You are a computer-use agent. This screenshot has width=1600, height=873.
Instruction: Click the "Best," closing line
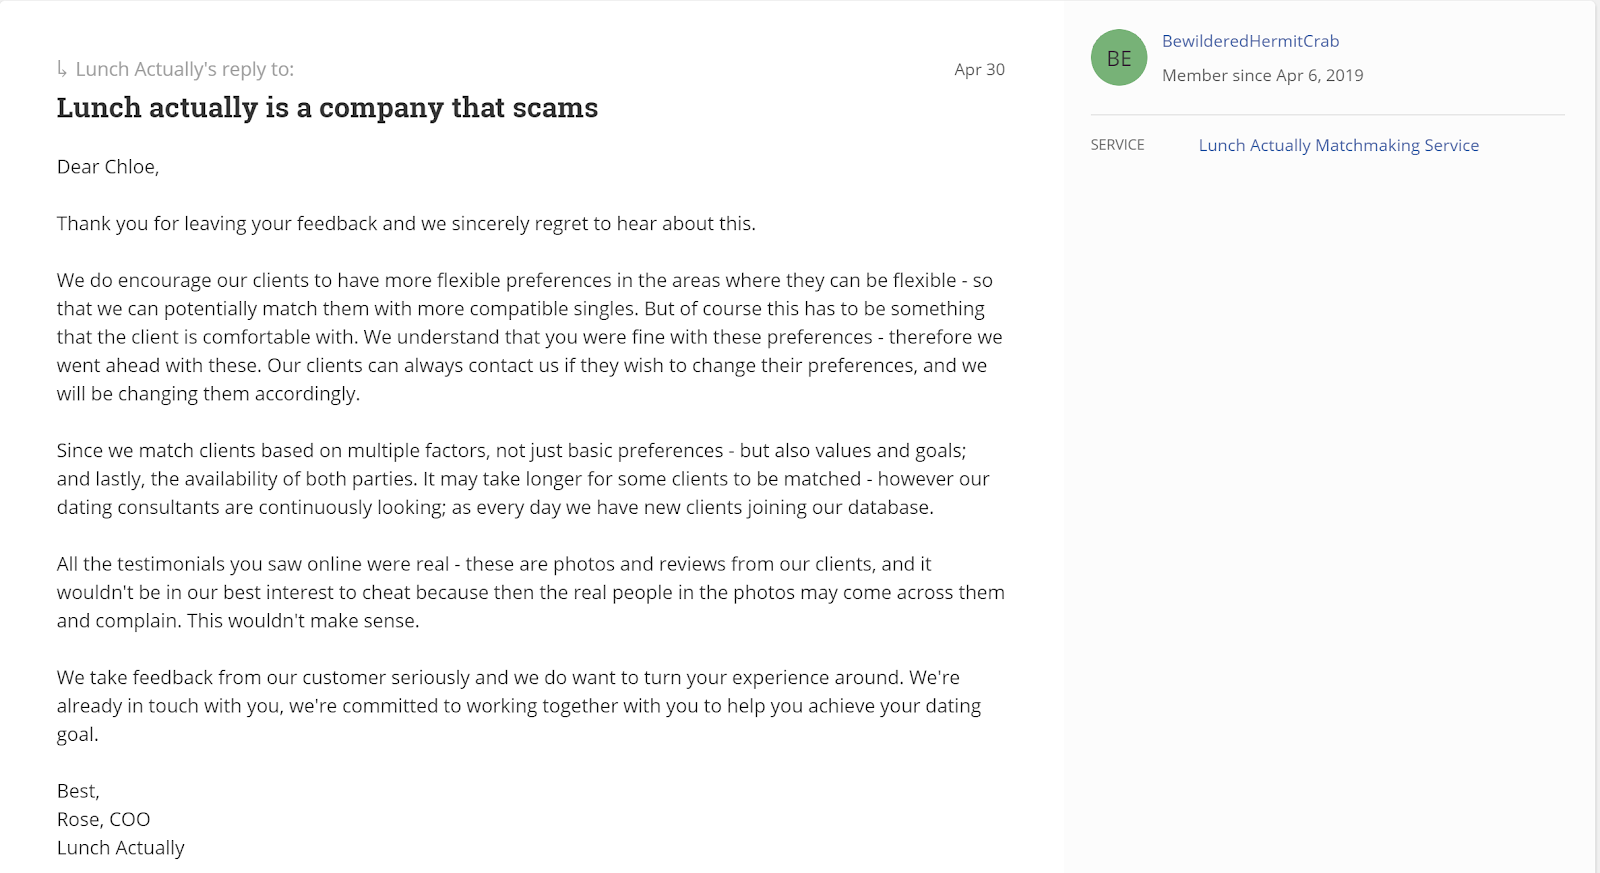pyautogui.click(x=78, y=791)
